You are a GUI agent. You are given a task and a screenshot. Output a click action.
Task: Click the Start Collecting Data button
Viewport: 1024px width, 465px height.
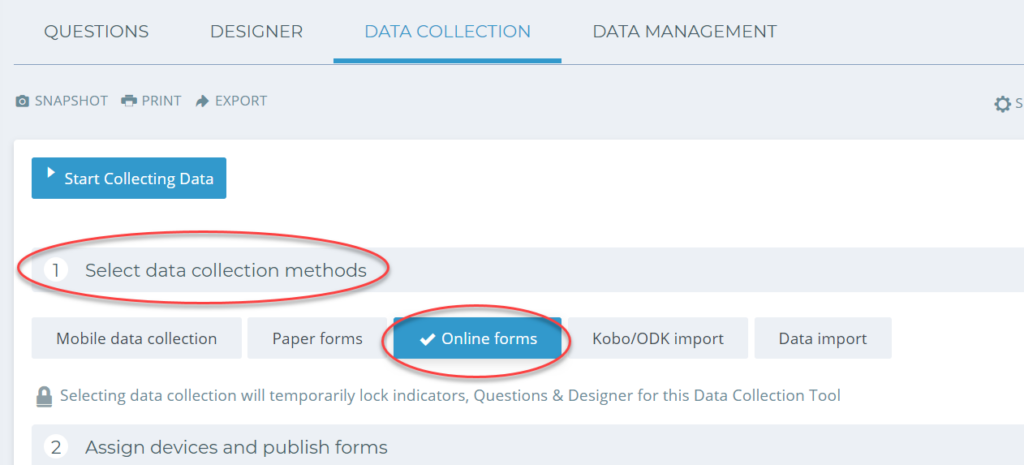tap(129, 178)
